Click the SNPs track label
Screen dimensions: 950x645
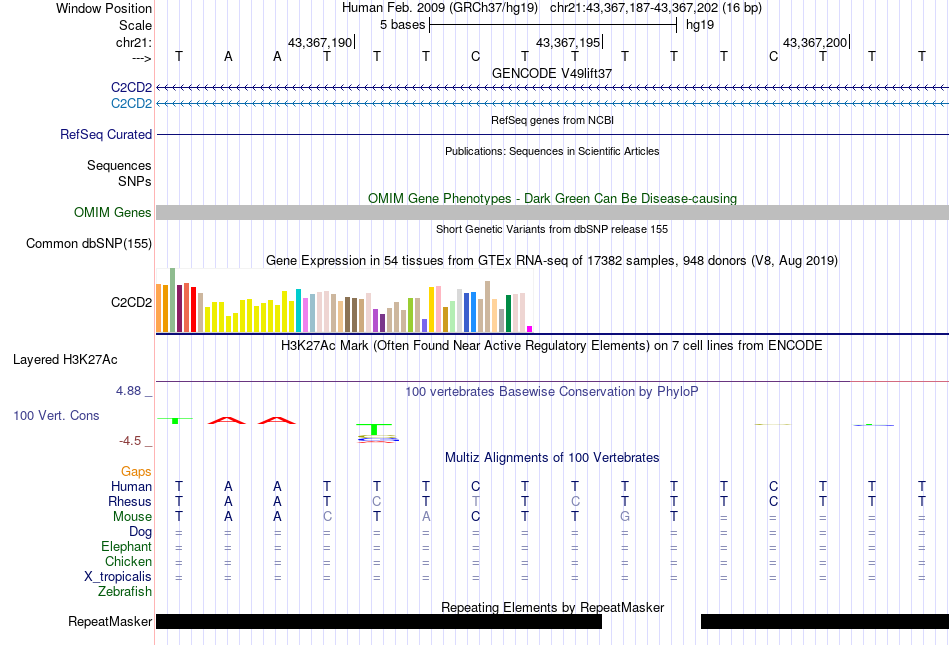click(135, 181)
